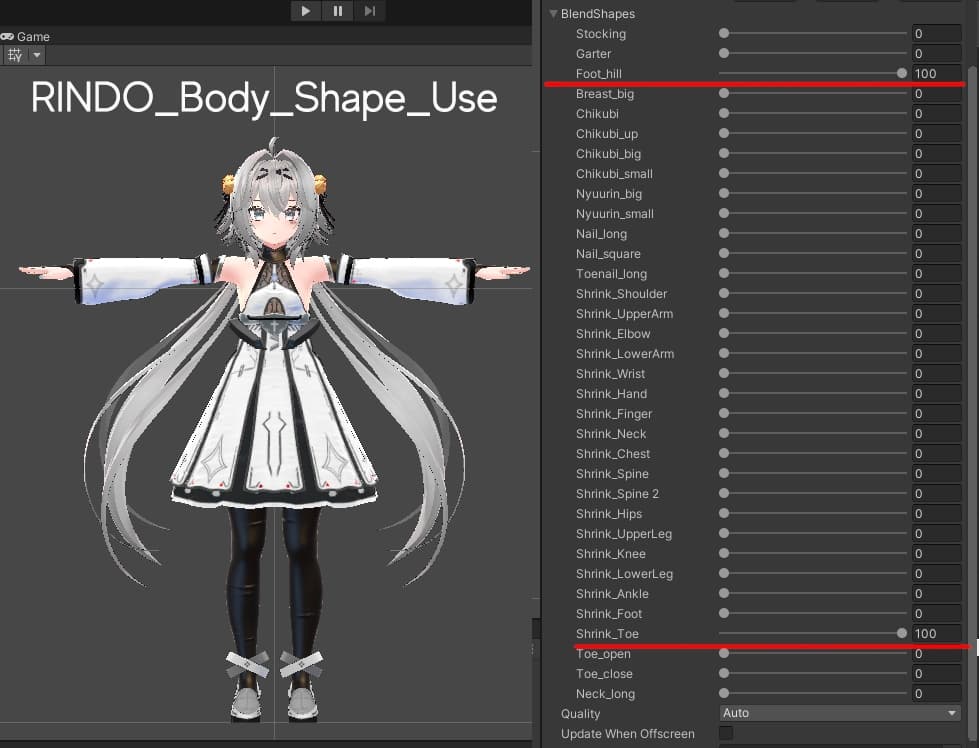Viewport: 979px width, 748px height.
Task: Click the Stocking slider handle
Action: (724, 34)
